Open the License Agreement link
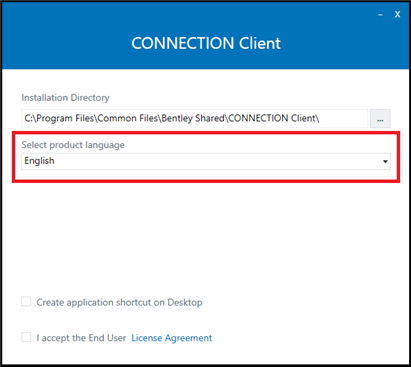Screen dimensions: 411x367 (172, 338)
